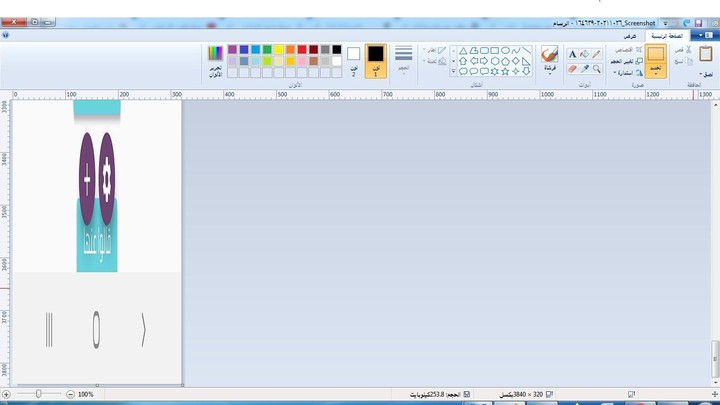
Task: Choose the five-point star shape
Action: 505,72
